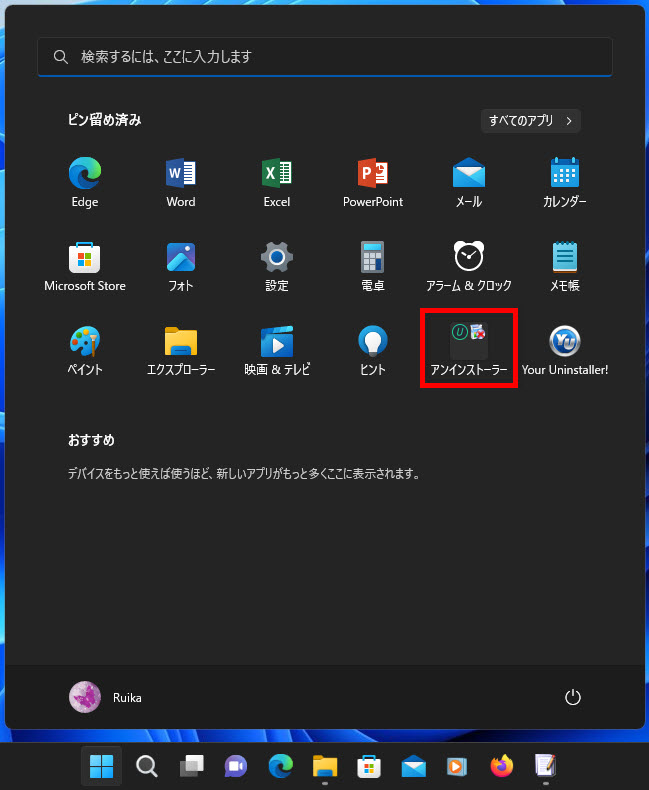Click the search box at the top
Screen dimensions: 649x790
point(325,57)
